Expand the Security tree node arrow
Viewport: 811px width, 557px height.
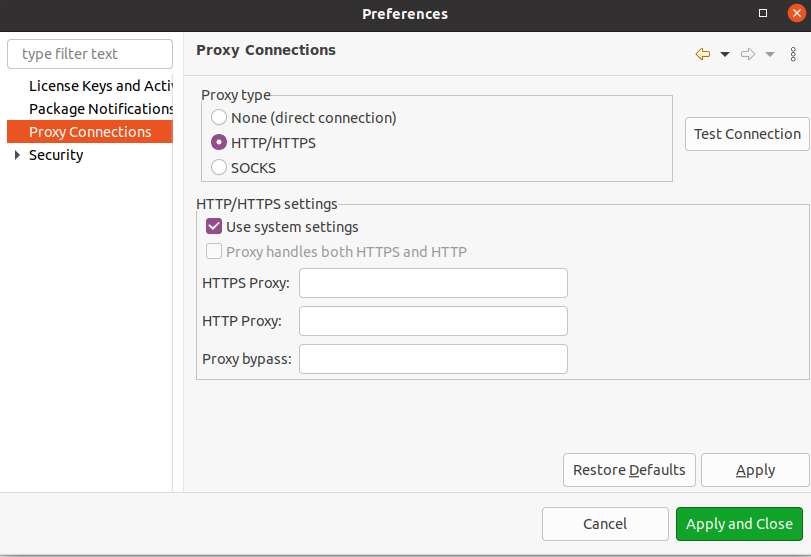pos(17,155)
